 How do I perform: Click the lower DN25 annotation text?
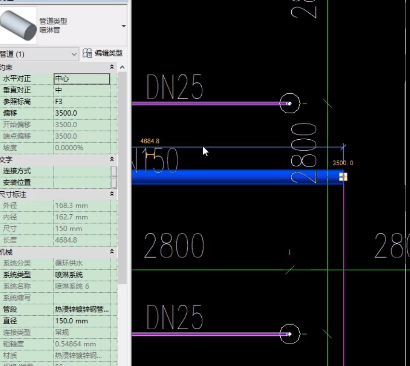coord(175,317)
